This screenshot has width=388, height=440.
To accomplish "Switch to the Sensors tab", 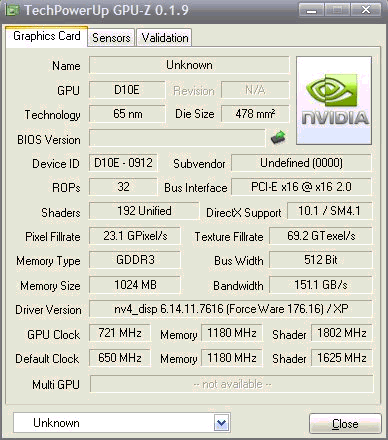I will 111,37.
